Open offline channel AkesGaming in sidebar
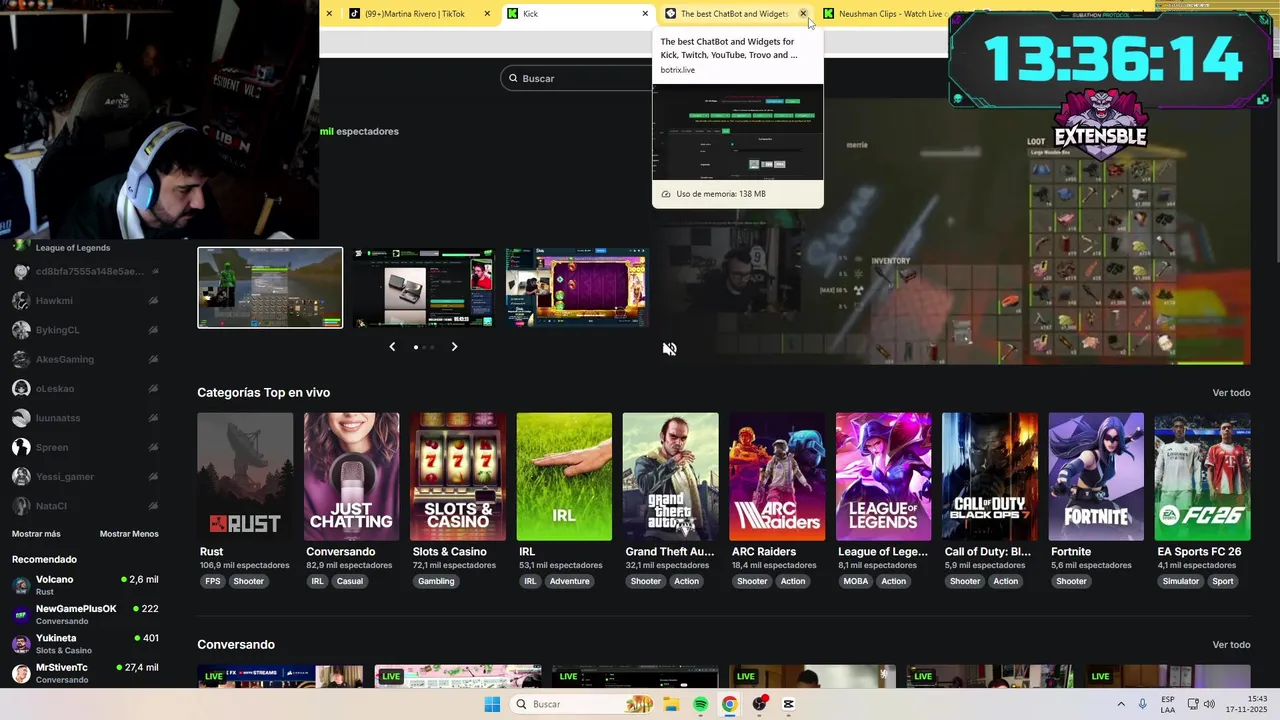 (86, 359)
